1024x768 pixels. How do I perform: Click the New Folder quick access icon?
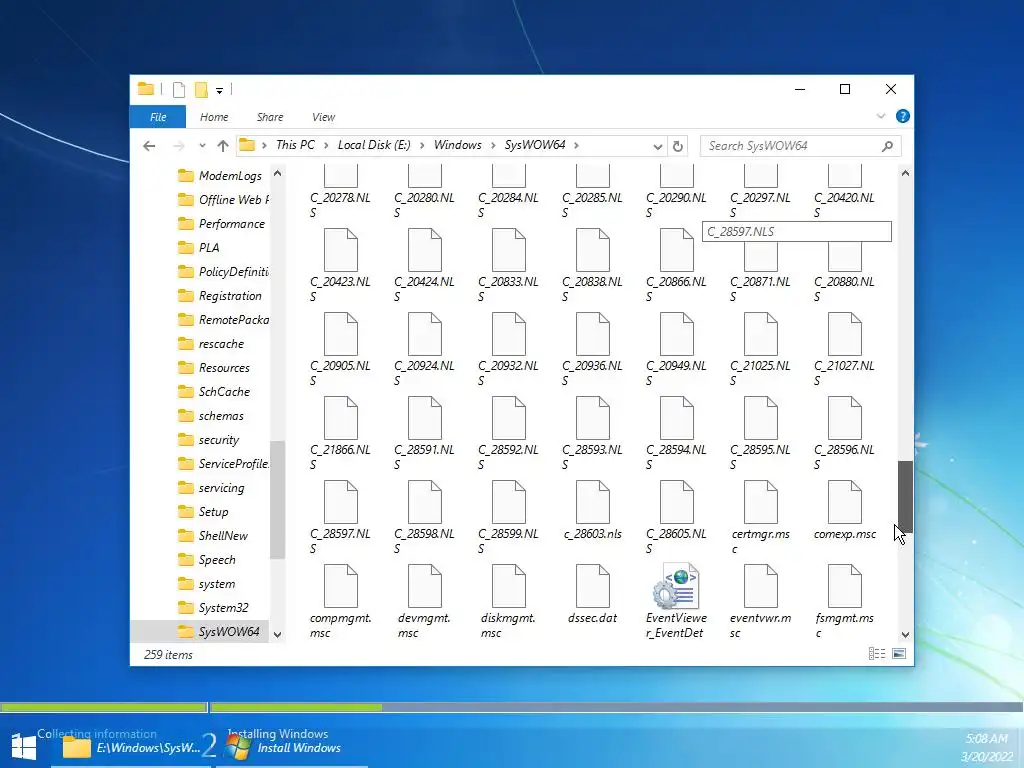coord(201,89)
